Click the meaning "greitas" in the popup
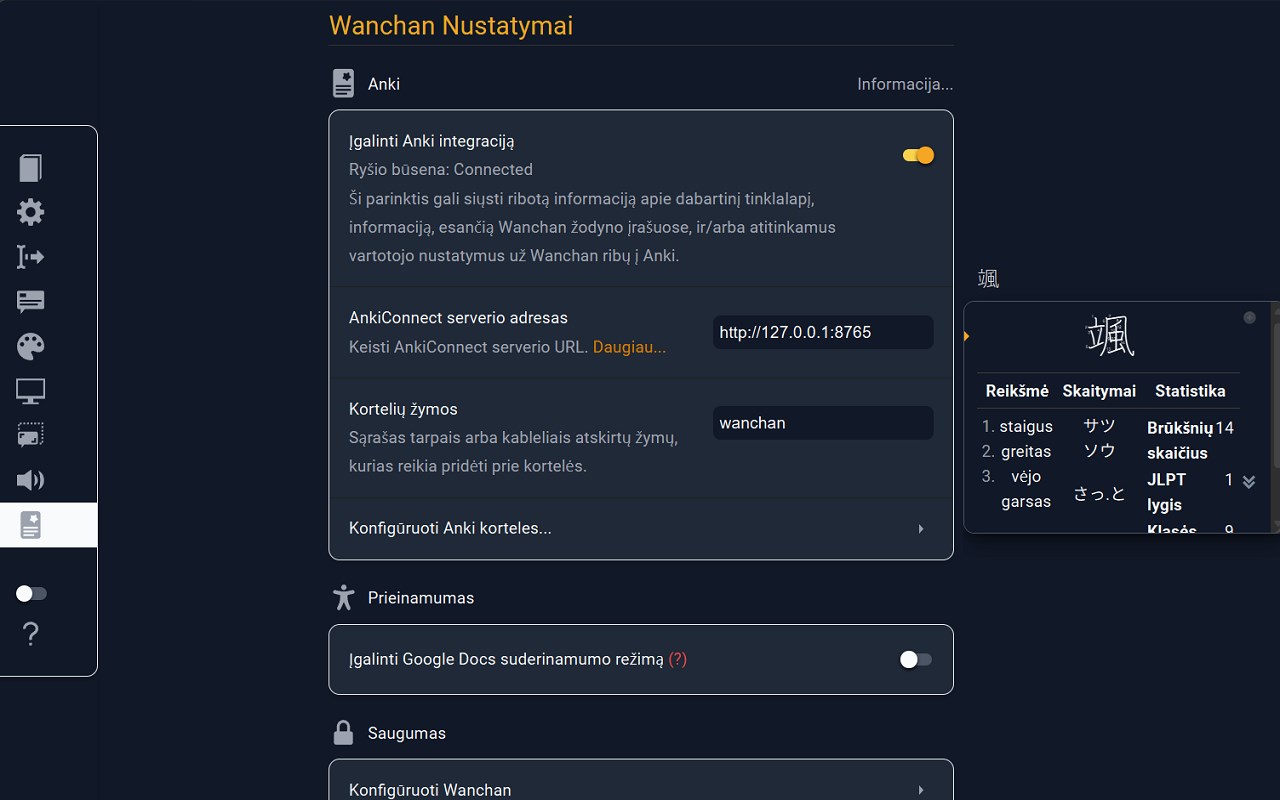Image resolution: width=1280 pixels, height=800 pixels. point(1026,451)
